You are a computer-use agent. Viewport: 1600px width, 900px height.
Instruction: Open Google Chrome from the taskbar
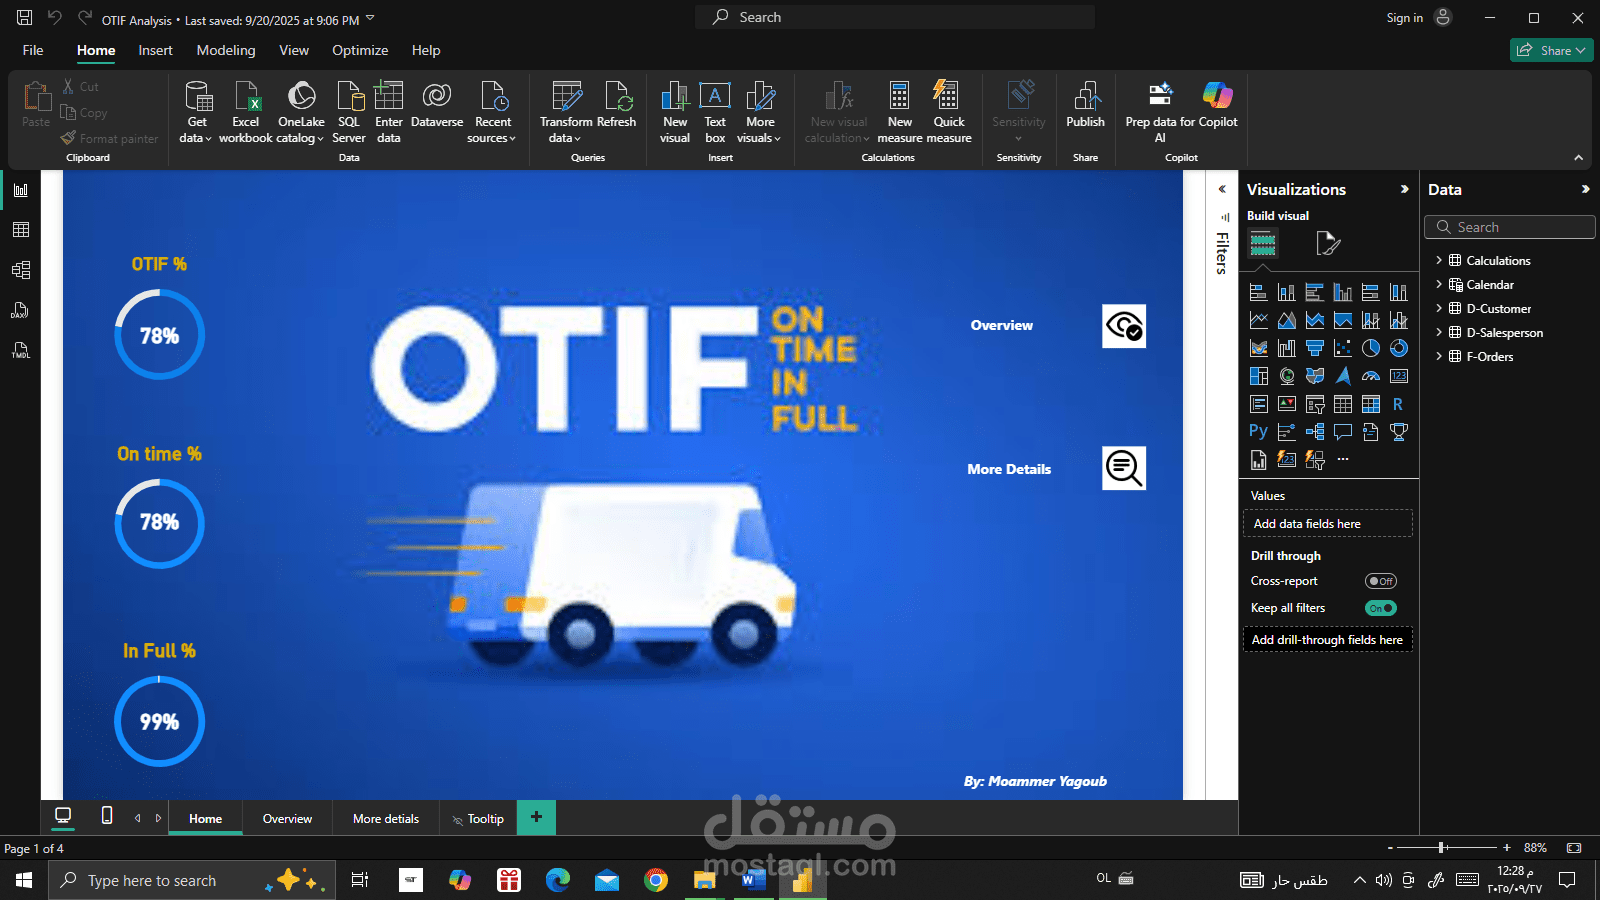point(656,880)
